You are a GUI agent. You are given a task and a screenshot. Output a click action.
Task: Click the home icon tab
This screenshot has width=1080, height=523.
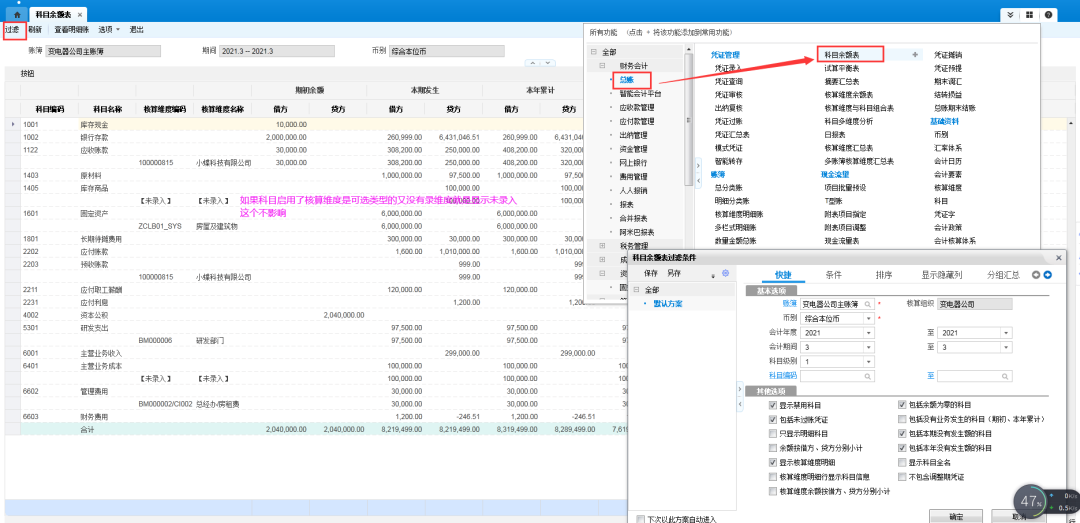coord(17,14)
